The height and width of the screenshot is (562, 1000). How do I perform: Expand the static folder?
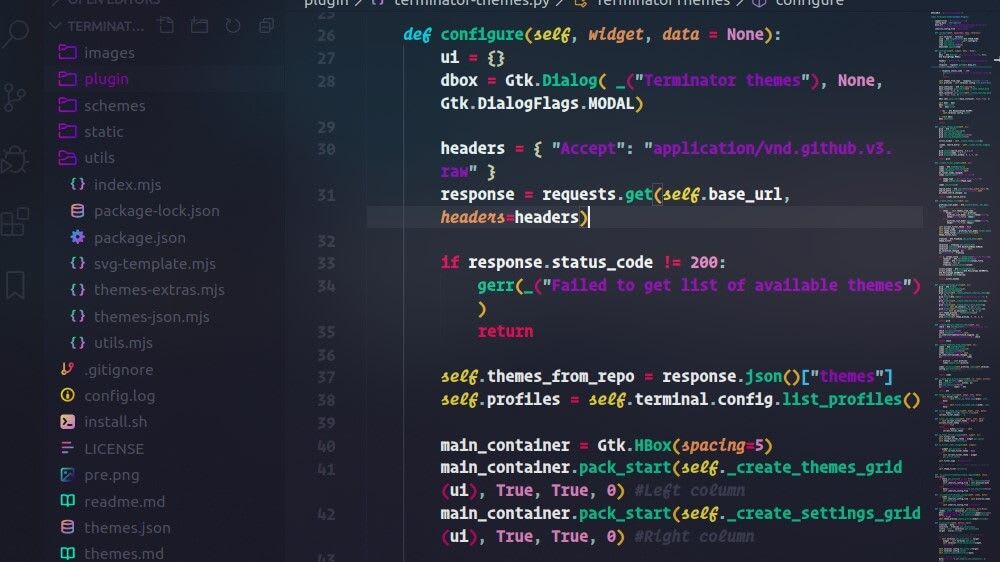point(103,132)
